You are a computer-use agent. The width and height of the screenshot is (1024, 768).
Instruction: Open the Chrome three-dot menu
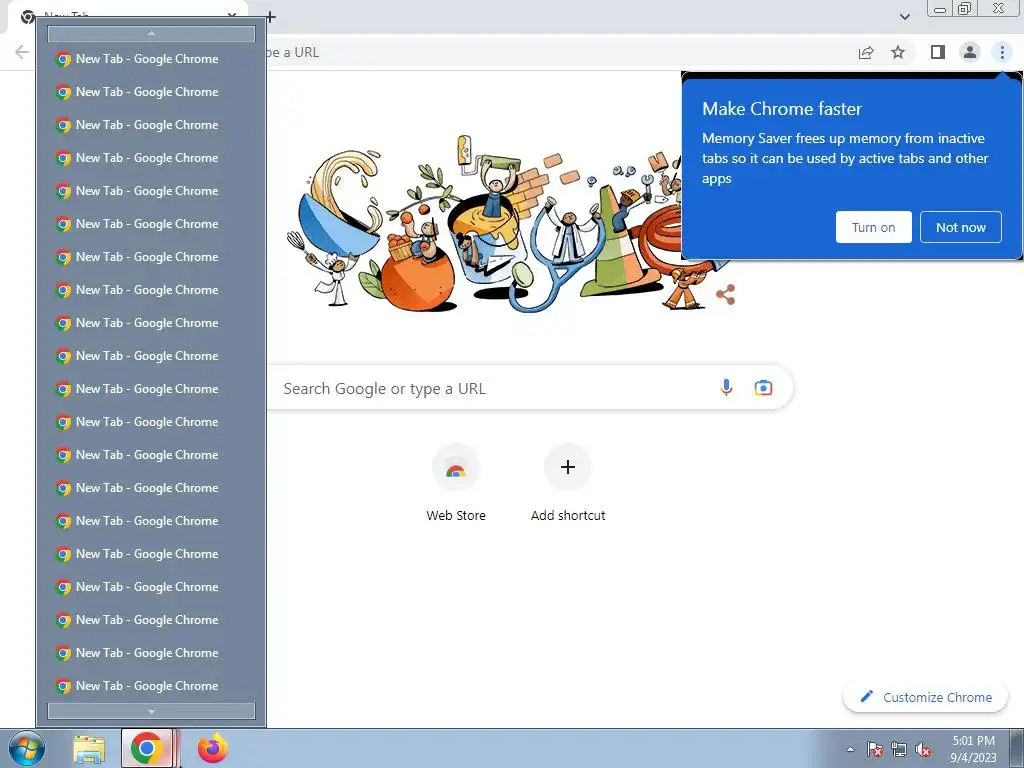(x=1002, y=52)
